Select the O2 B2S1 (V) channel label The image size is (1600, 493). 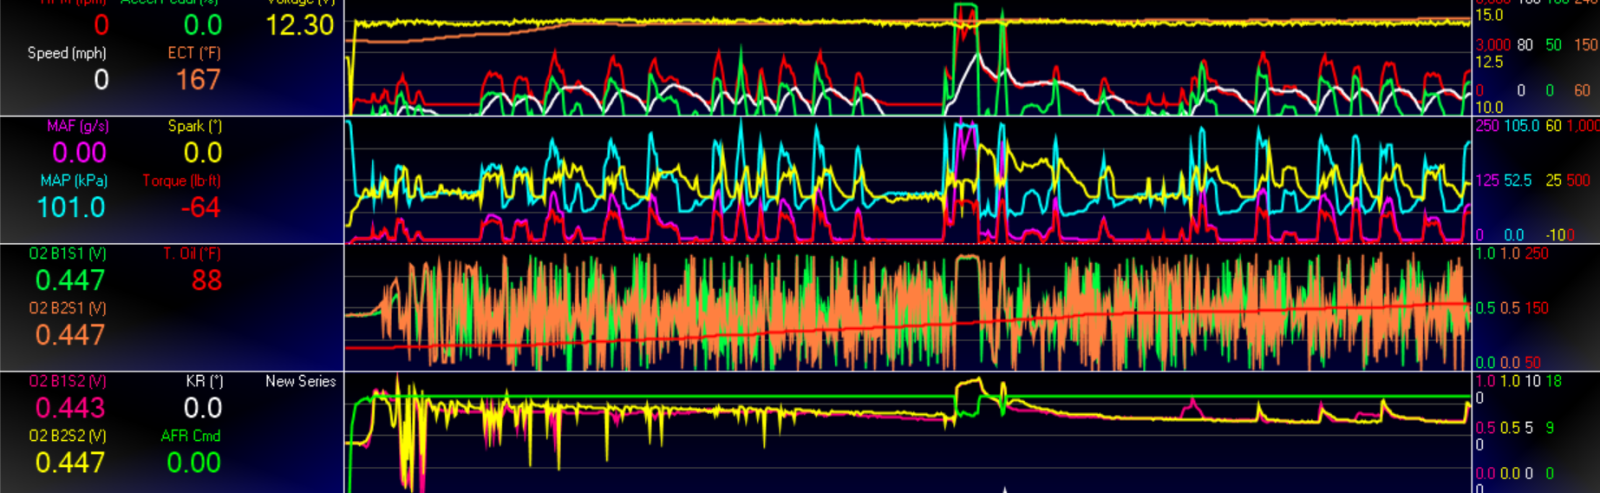tap(68, 308)
